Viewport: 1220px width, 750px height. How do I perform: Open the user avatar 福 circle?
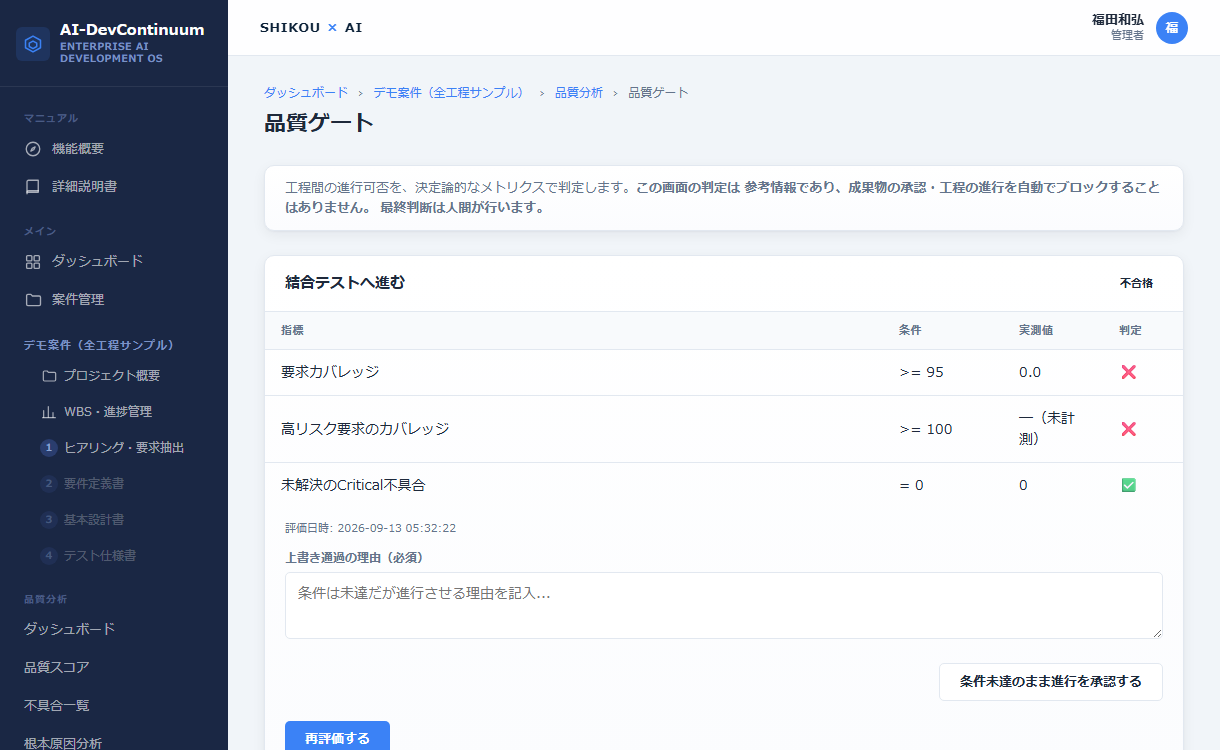tap(1172, 28)
